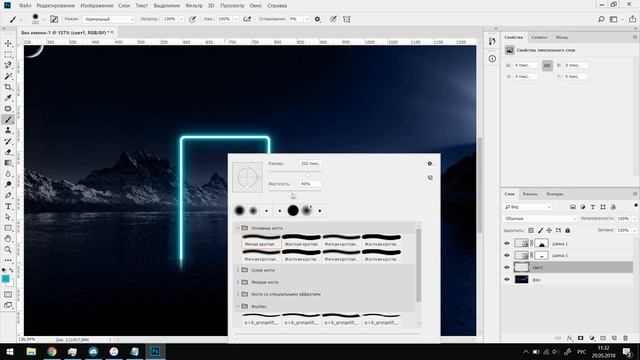Select the Eraser tool
Screen dimensions: 640x360
[8, 152]
